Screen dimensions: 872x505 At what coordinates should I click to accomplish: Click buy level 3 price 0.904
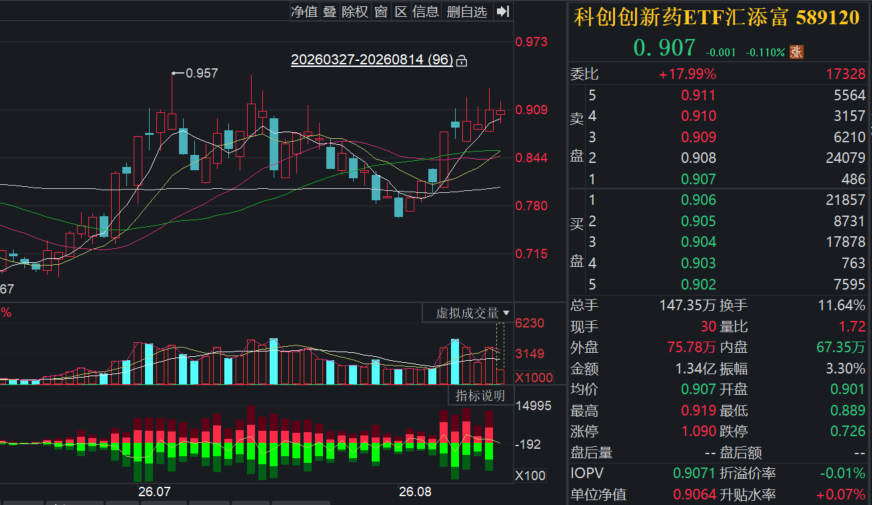point(698,242)
